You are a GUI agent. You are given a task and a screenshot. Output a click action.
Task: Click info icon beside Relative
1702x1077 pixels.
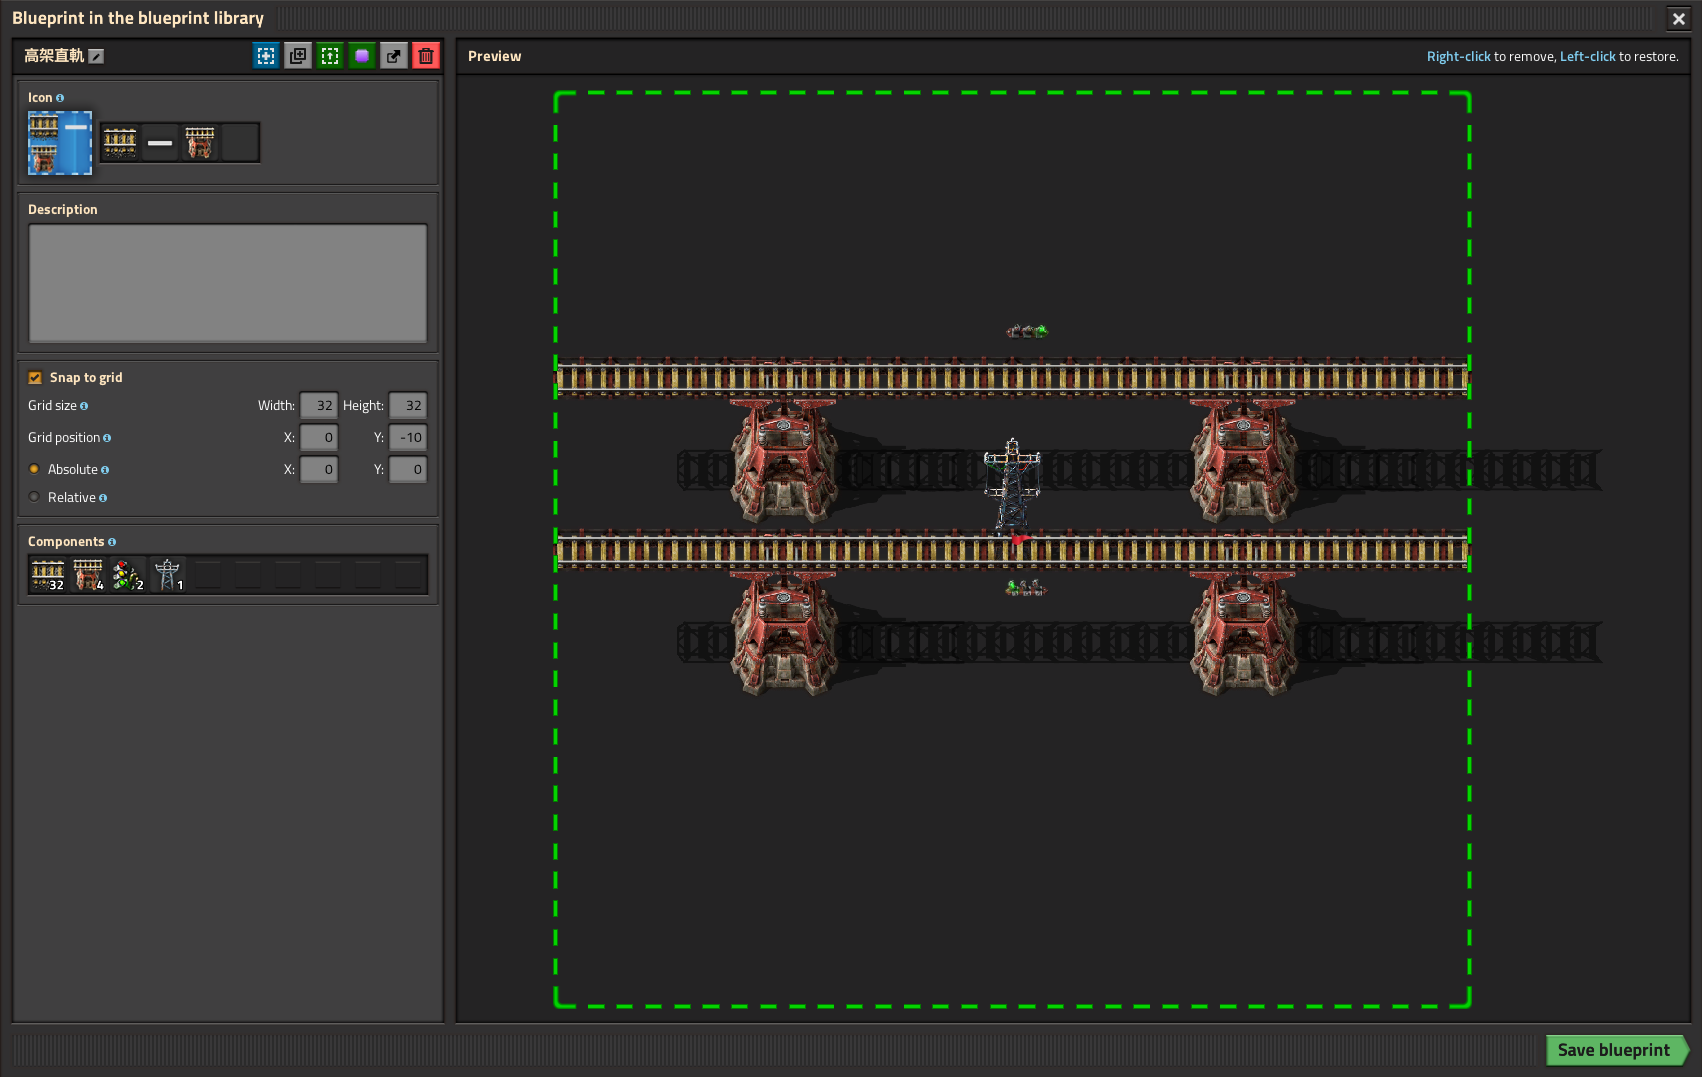pos(103,498)
